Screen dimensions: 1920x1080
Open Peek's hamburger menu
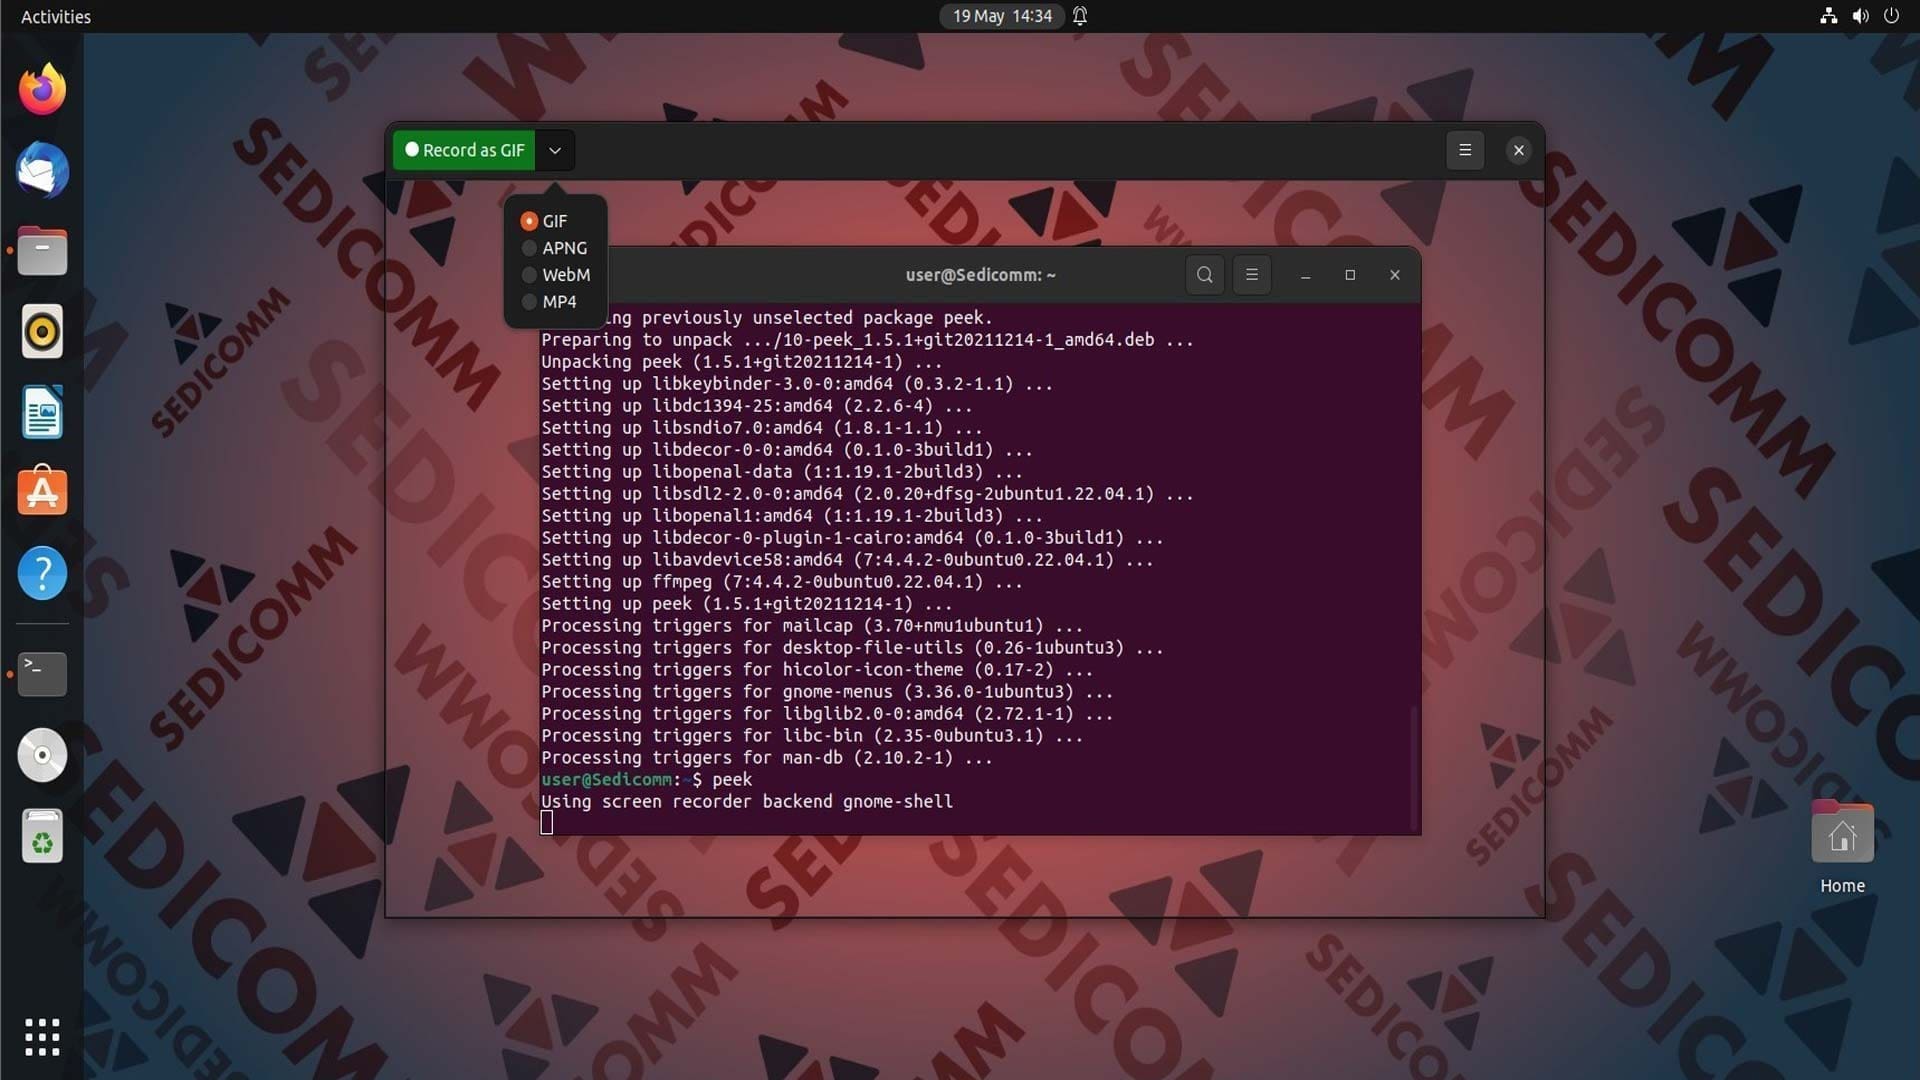pos(1465,150)
